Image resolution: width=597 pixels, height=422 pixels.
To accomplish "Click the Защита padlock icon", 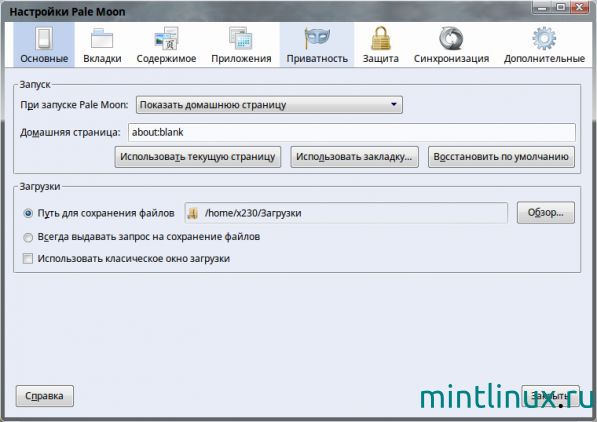I will tap(380, 38).
